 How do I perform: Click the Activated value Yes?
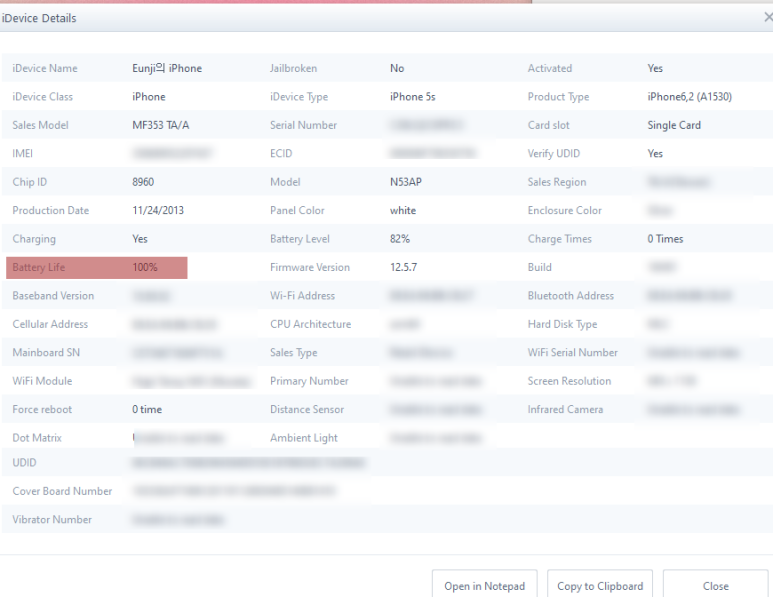coord(655,68)
